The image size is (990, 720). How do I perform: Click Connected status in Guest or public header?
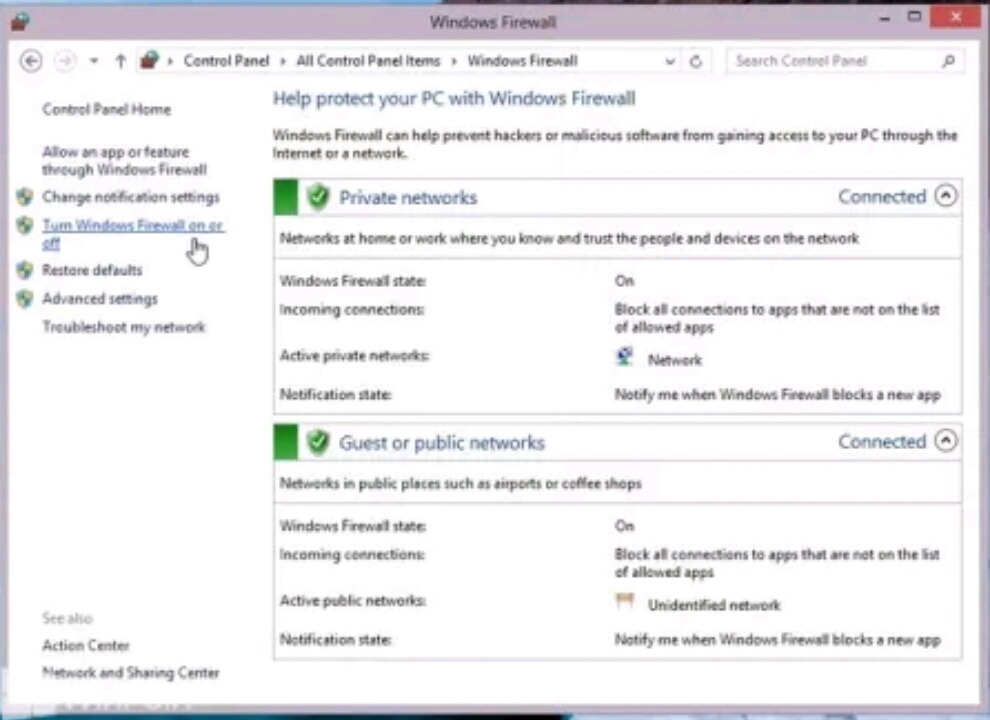pyautogui.click(x=881, y=441)
